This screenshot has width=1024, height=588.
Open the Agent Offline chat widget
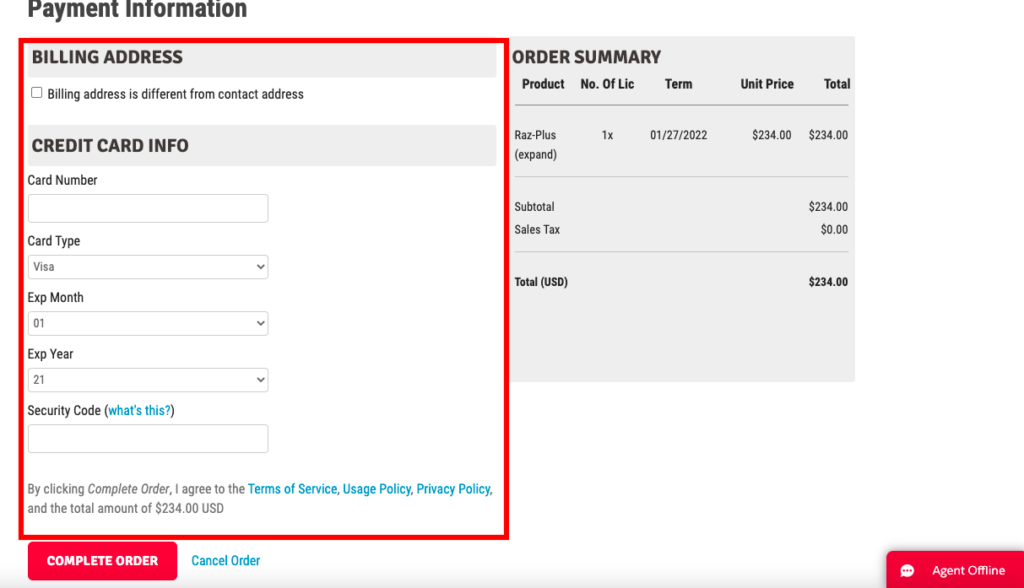click(955, 570)
